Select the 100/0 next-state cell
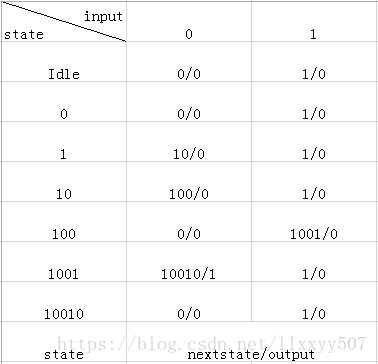The image size is (378, 364). (x=189, y=182)
